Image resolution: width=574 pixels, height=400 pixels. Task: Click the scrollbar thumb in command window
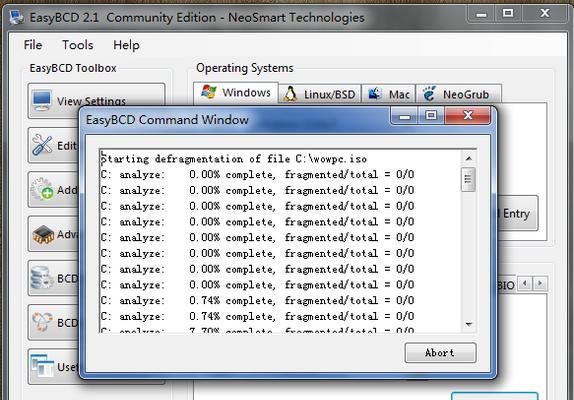pos(468,179)
